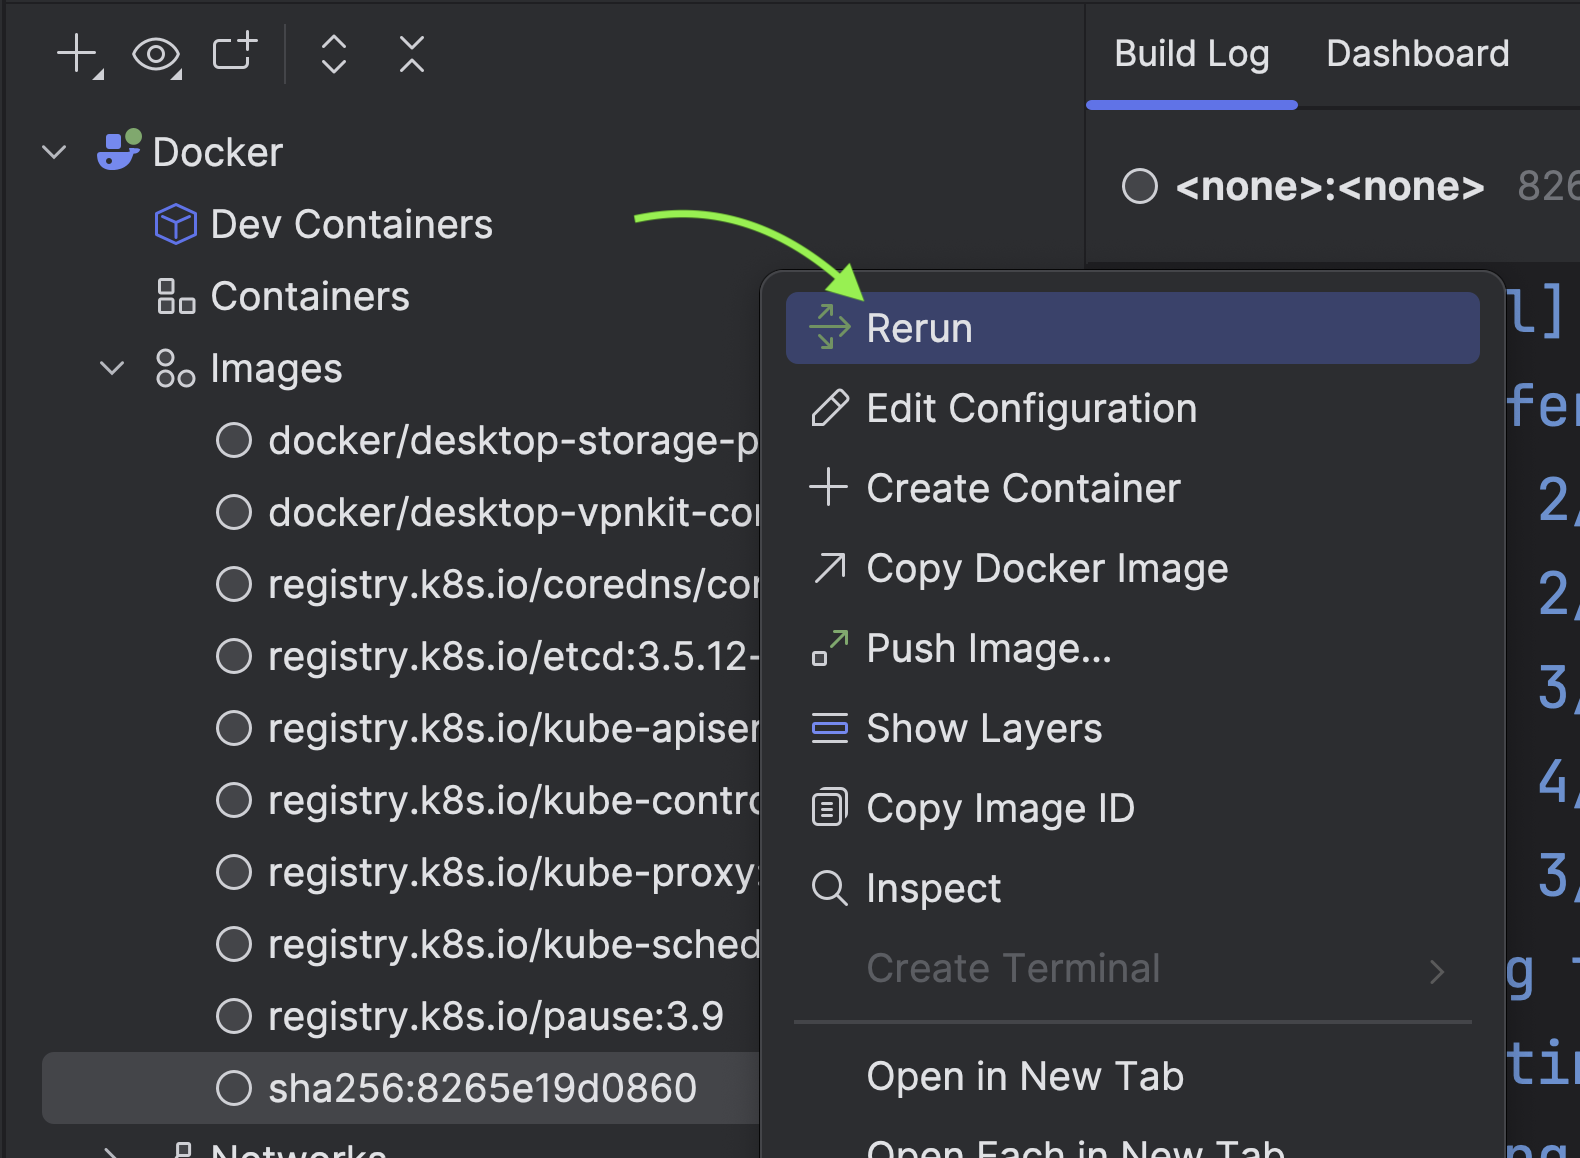This screenshot has width=1580, height=1158.
Task: Click circle icon of registry.k8s.io/pause:3.9
Action: click(234, 1016)
